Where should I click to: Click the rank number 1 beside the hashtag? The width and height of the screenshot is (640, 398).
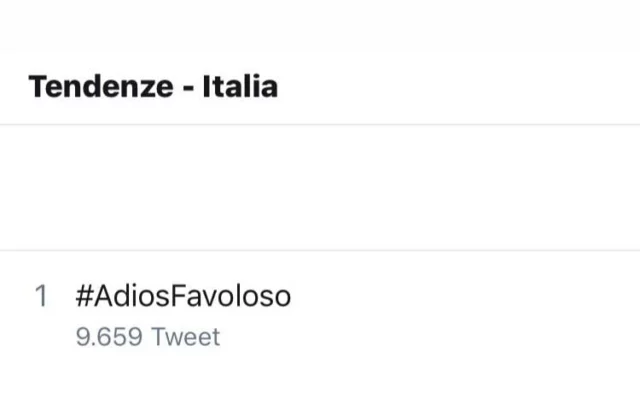tap(41, 296)
